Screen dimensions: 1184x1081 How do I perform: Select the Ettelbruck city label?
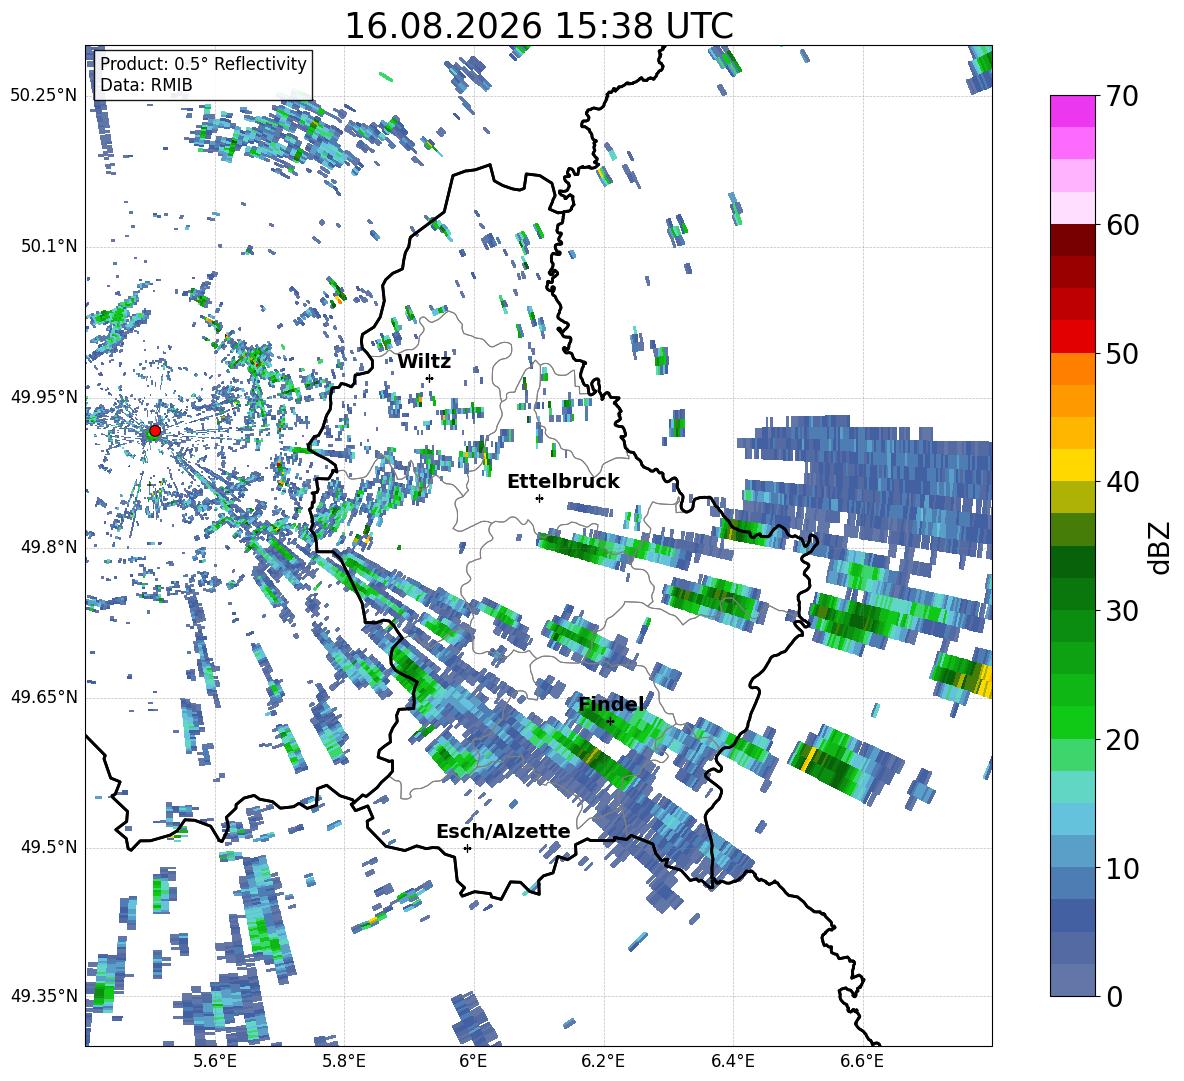[x=563, y=482]
